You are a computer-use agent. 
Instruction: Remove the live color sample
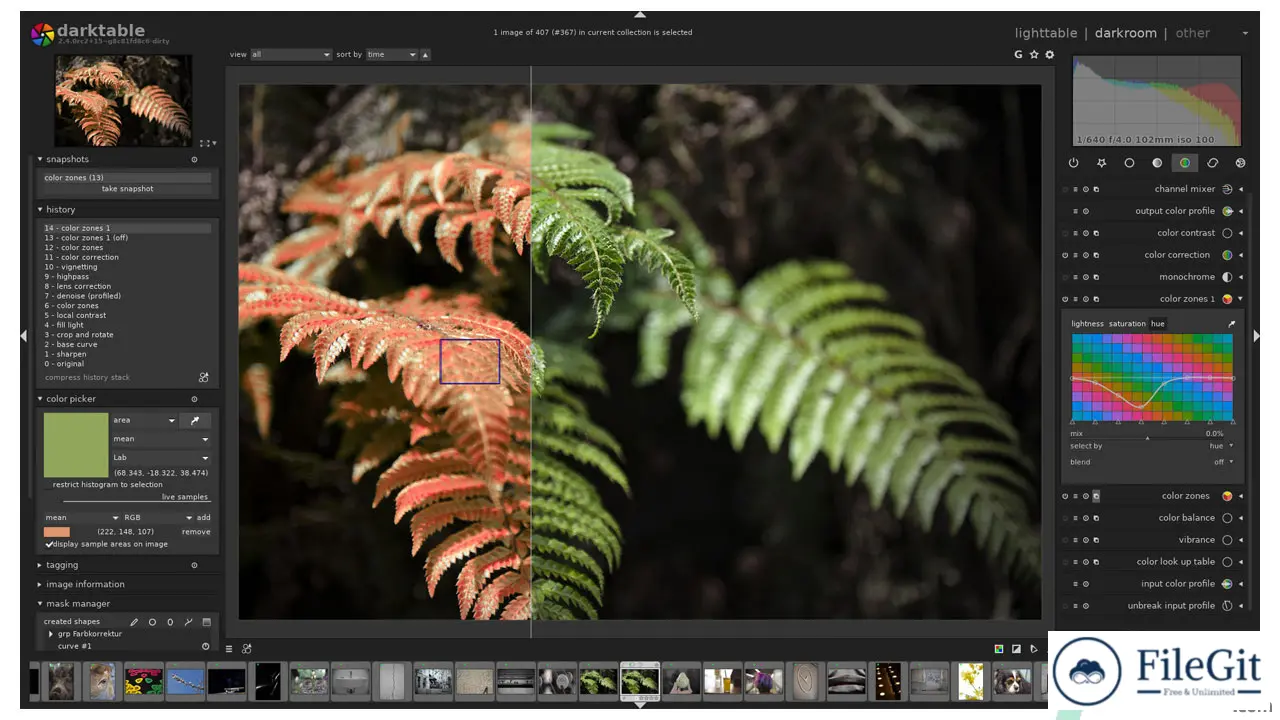pyautogui.click(x=196, y=532)
